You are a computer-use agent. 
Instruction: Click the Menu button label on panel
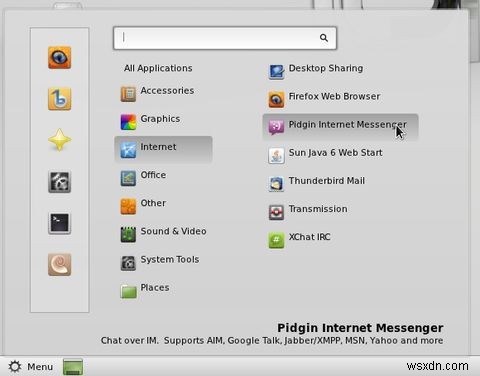pyautogui.click(x=40, y=367)
